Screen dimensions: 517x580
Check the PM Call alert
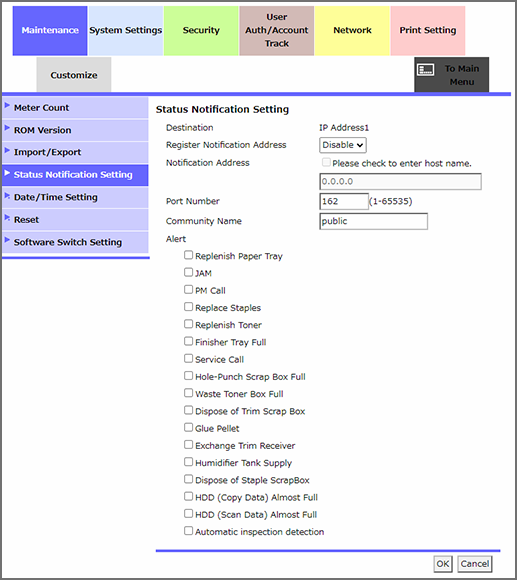click(x=189, y=289)
